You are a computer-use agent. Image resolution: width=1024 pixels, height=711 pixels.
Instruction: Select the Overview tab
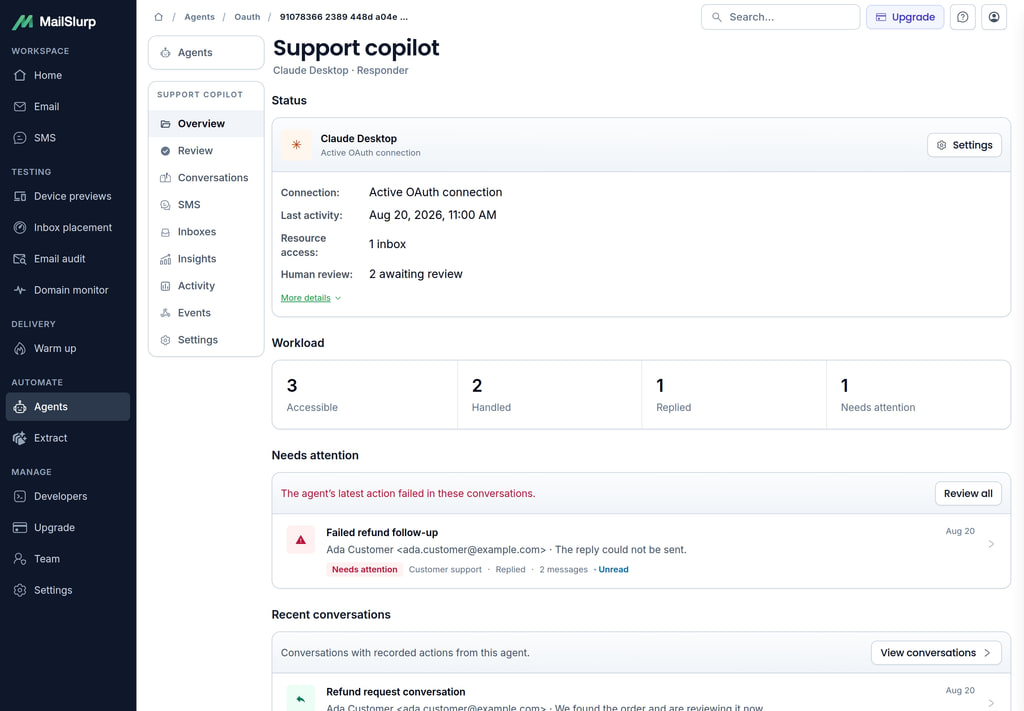tap(206, 123)
